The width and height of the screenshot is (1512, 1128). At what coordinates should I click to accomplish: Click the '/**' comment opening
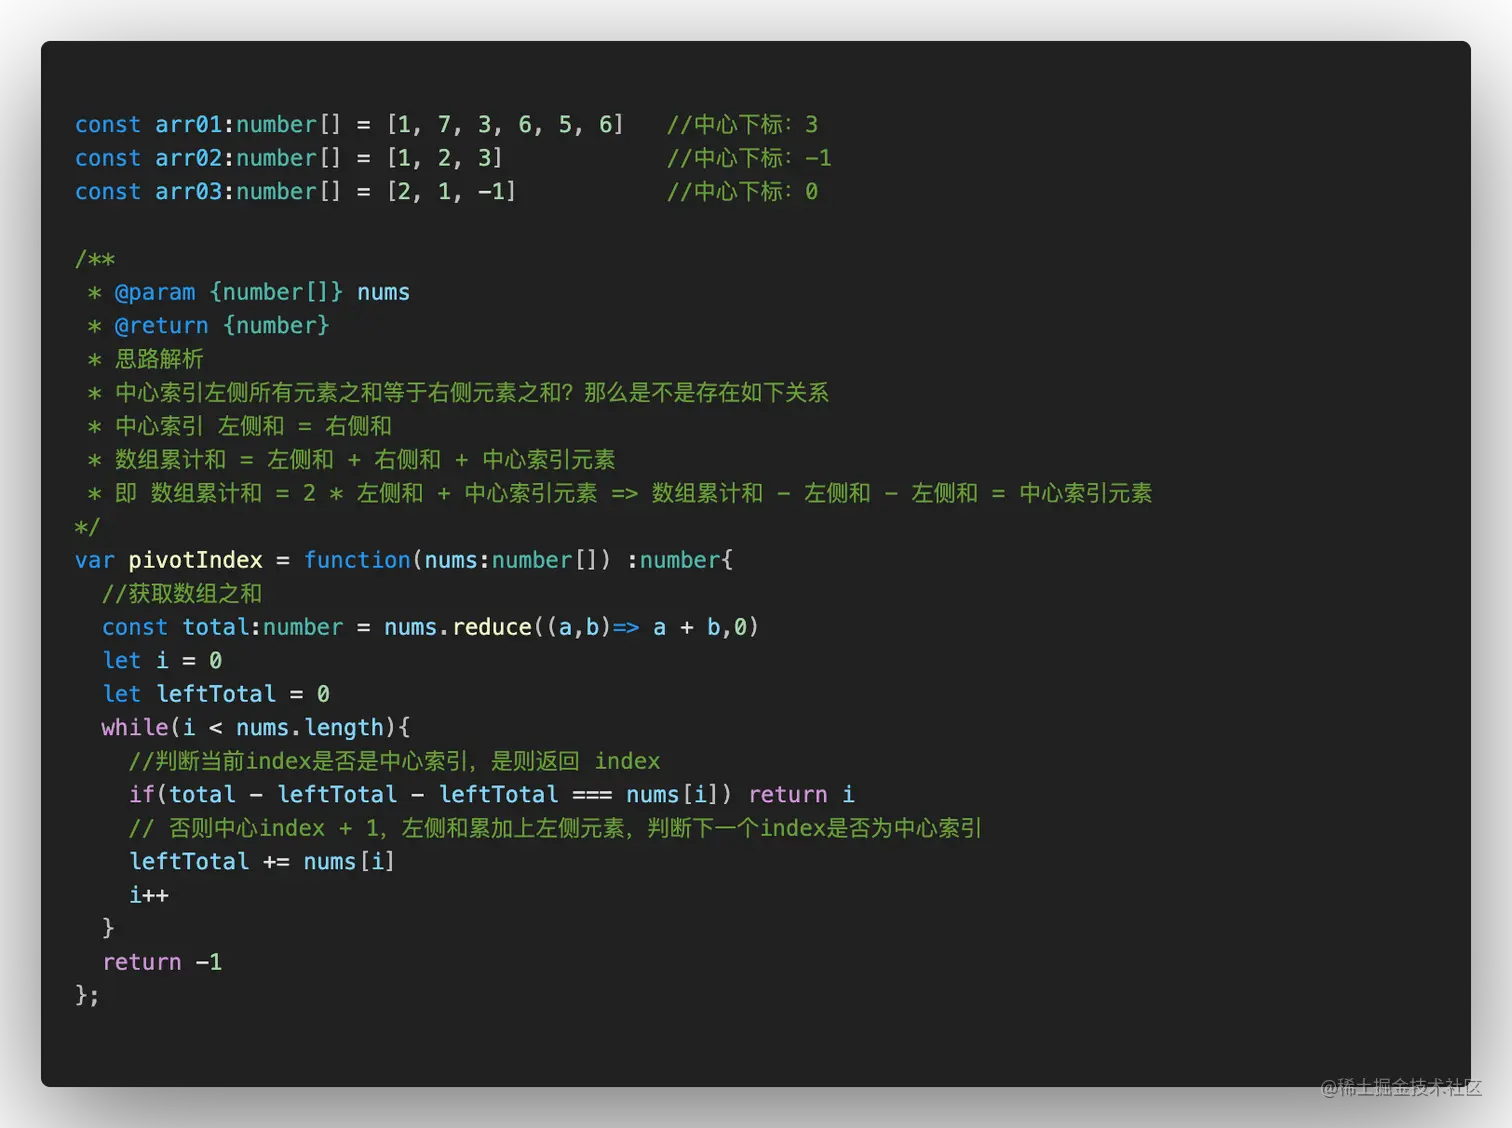[x=95, y=259]
